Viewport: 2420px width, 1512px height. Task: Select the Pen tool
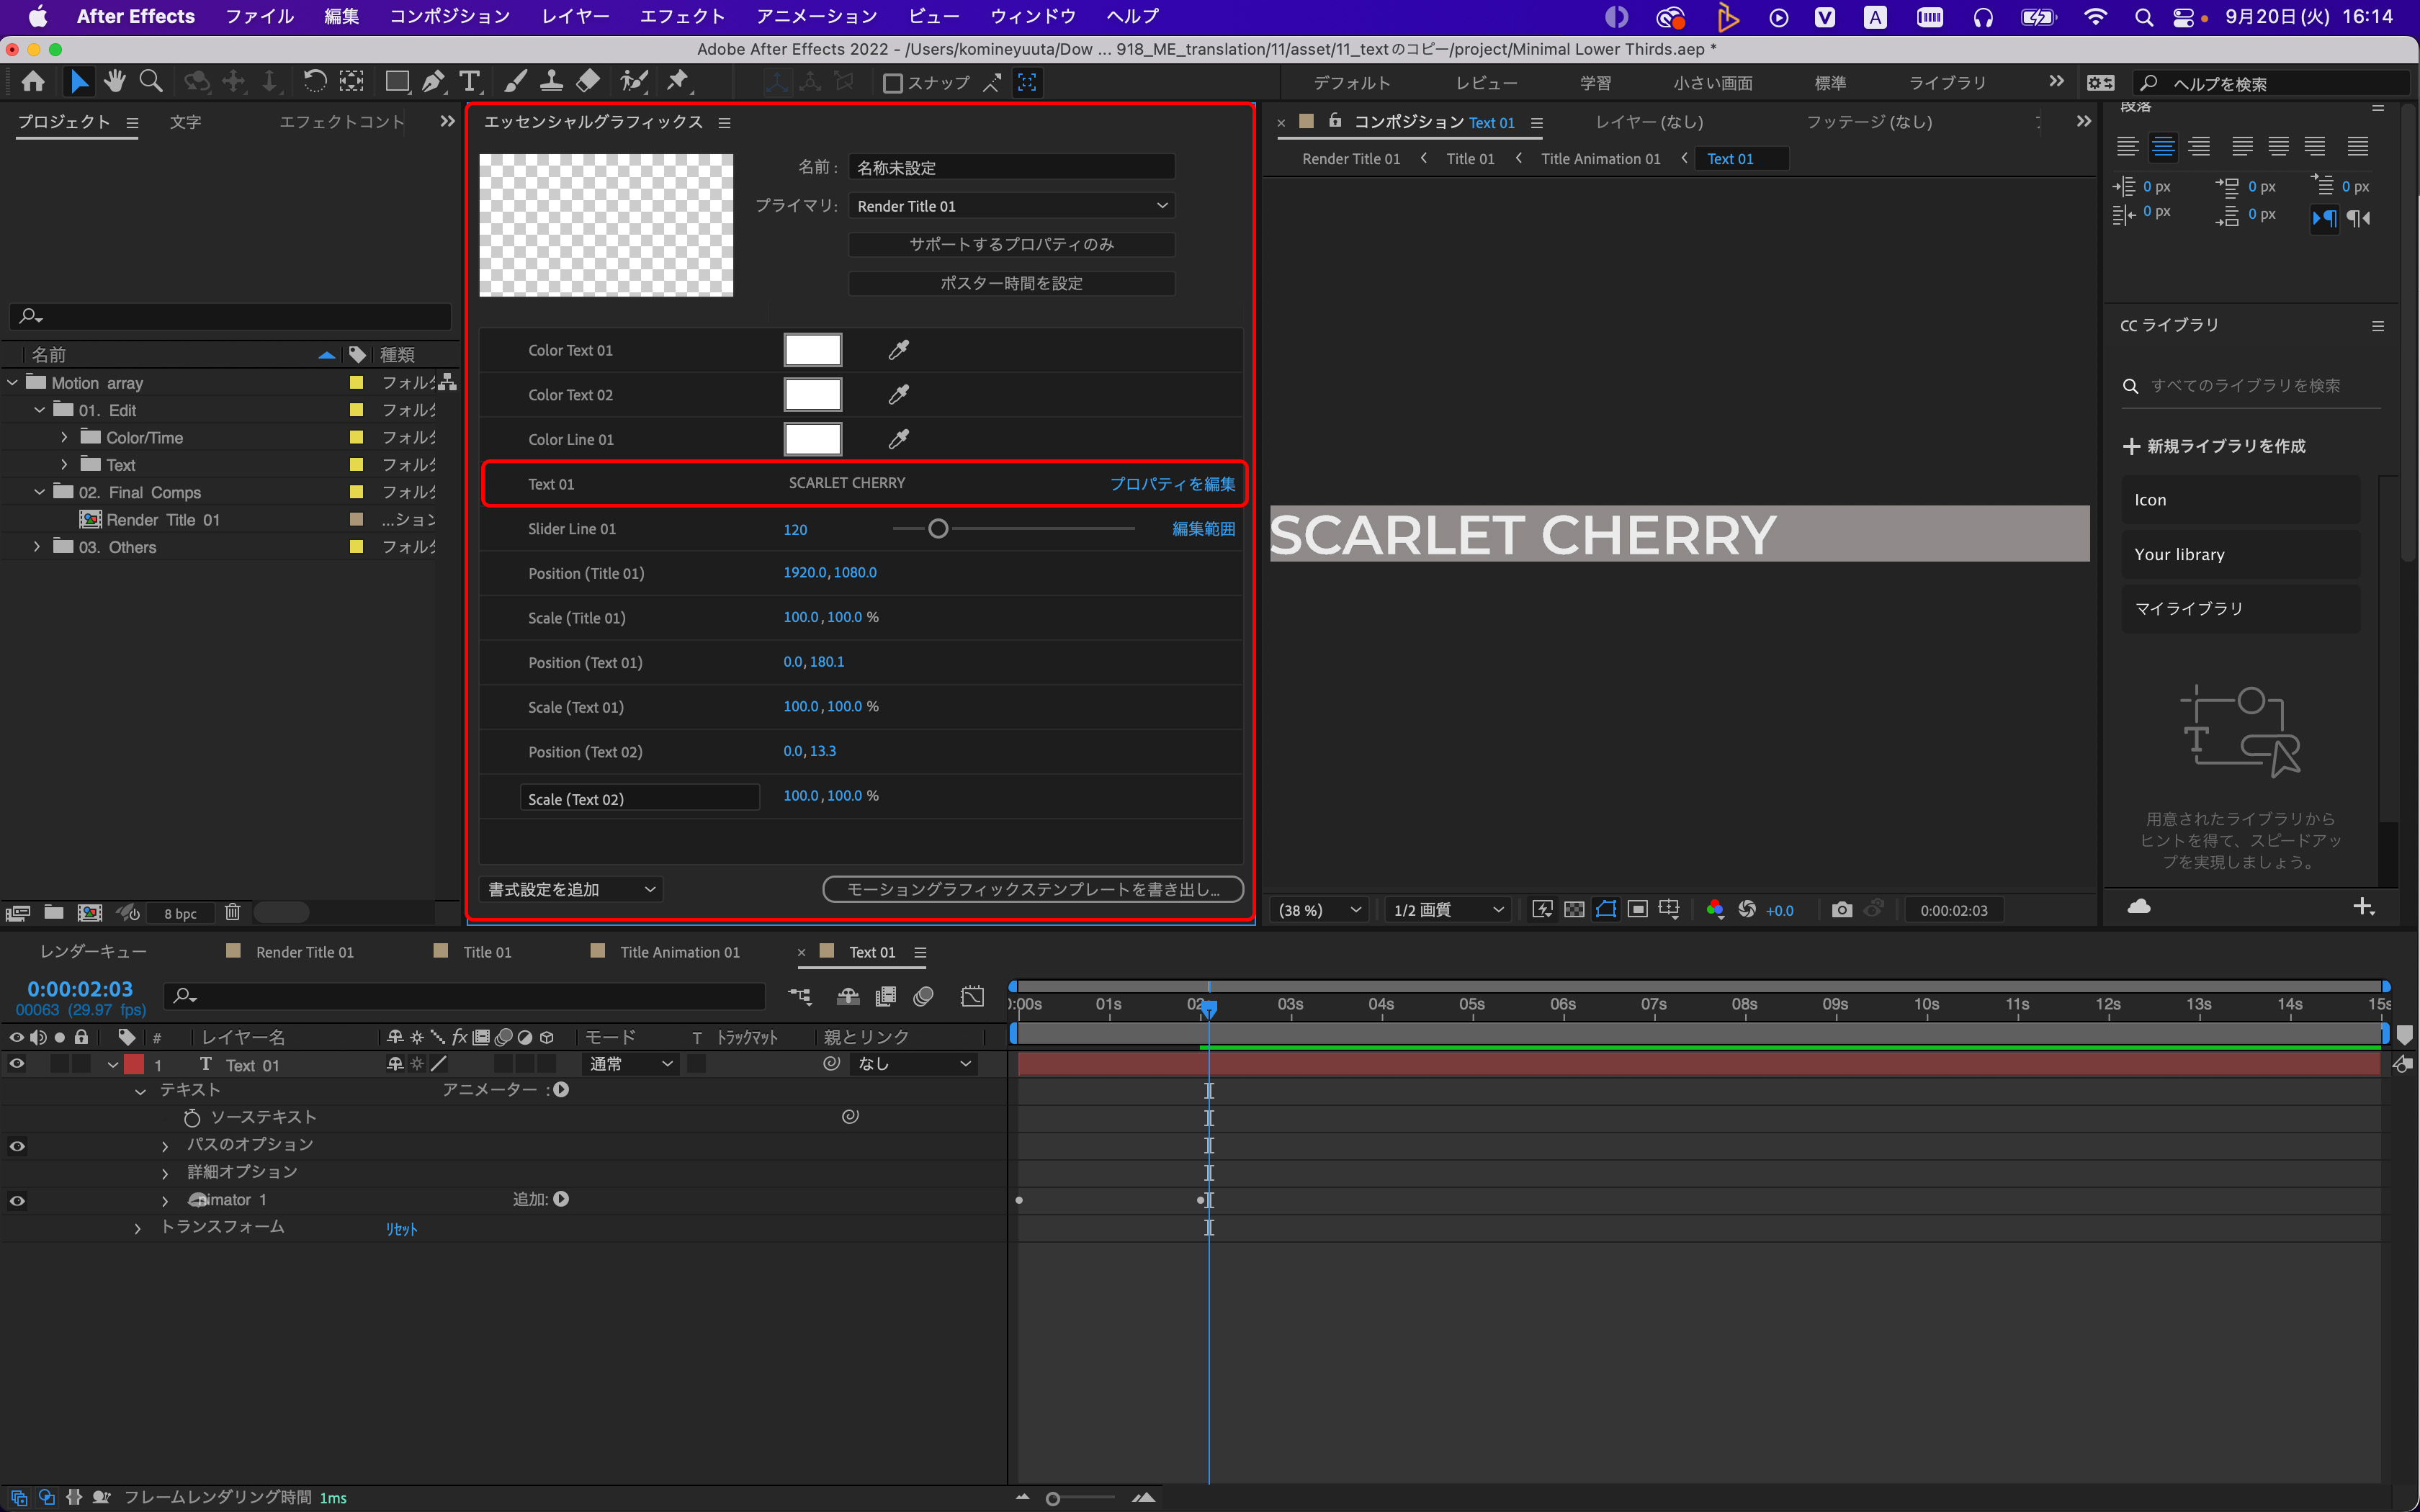pyautogui.click(x=433, y=82)
